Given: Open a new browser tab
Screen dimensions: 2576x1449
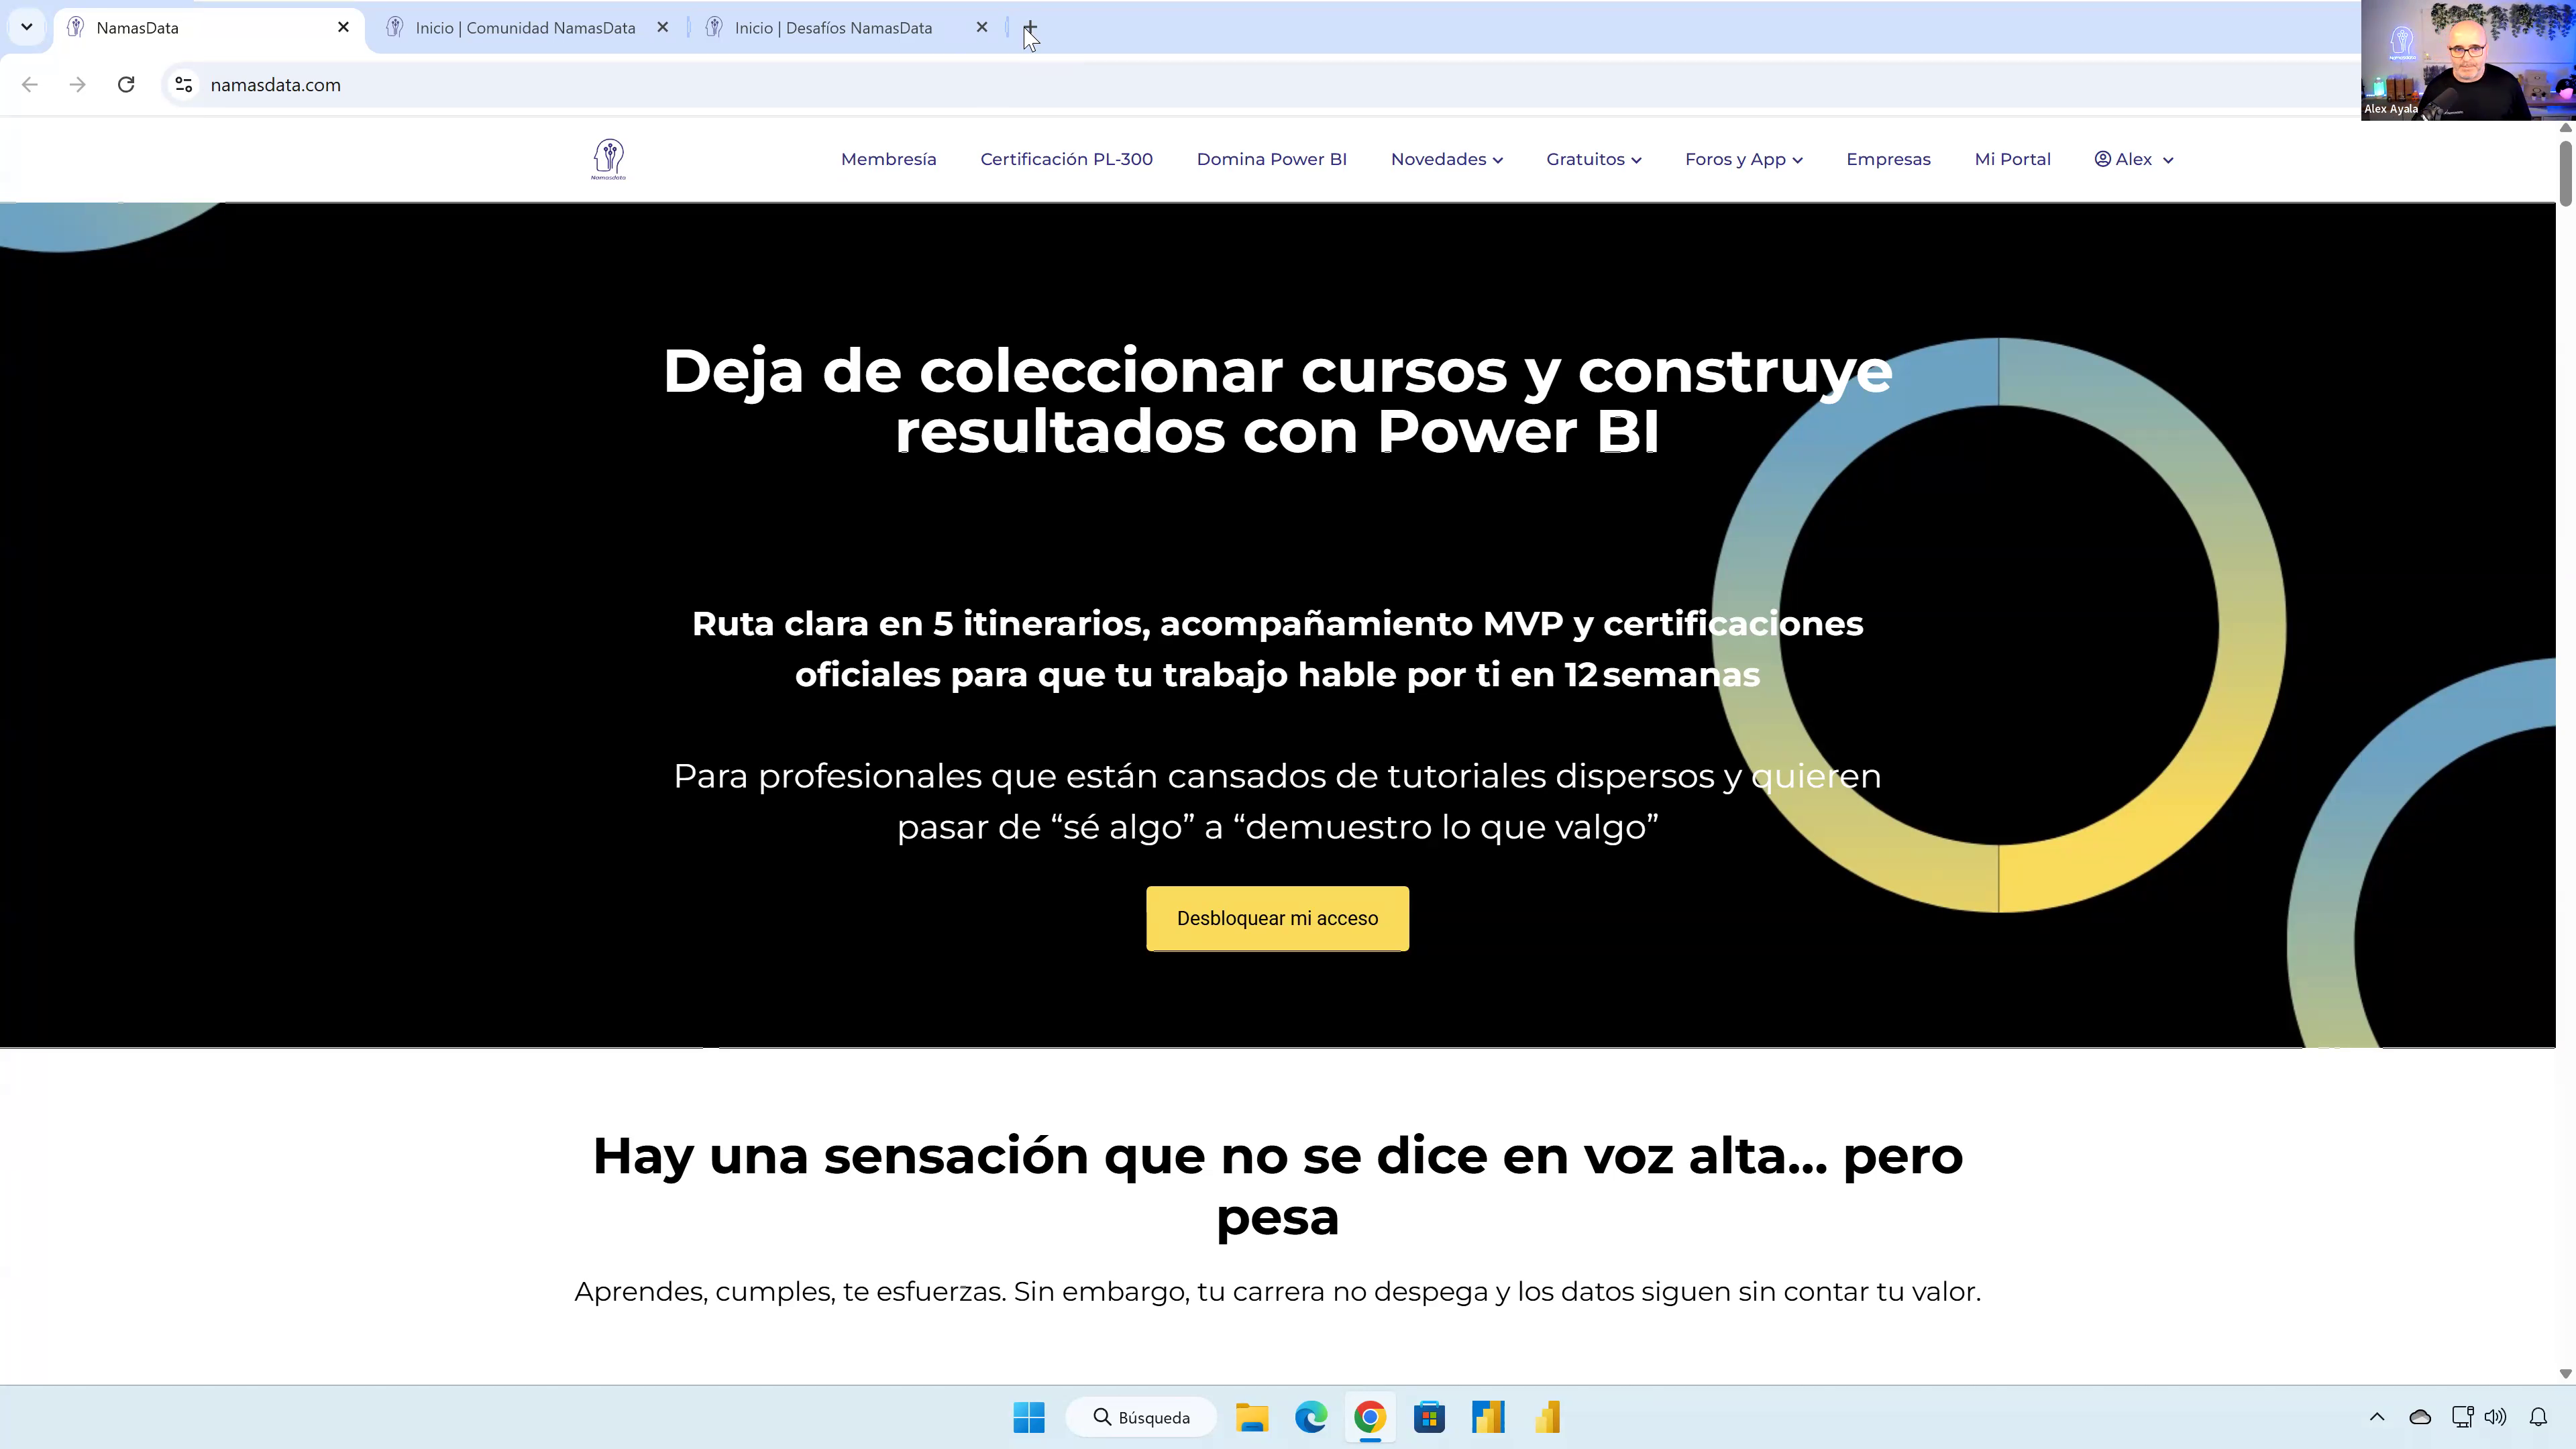Looking at the screenshot, I should coord(1030,28).
